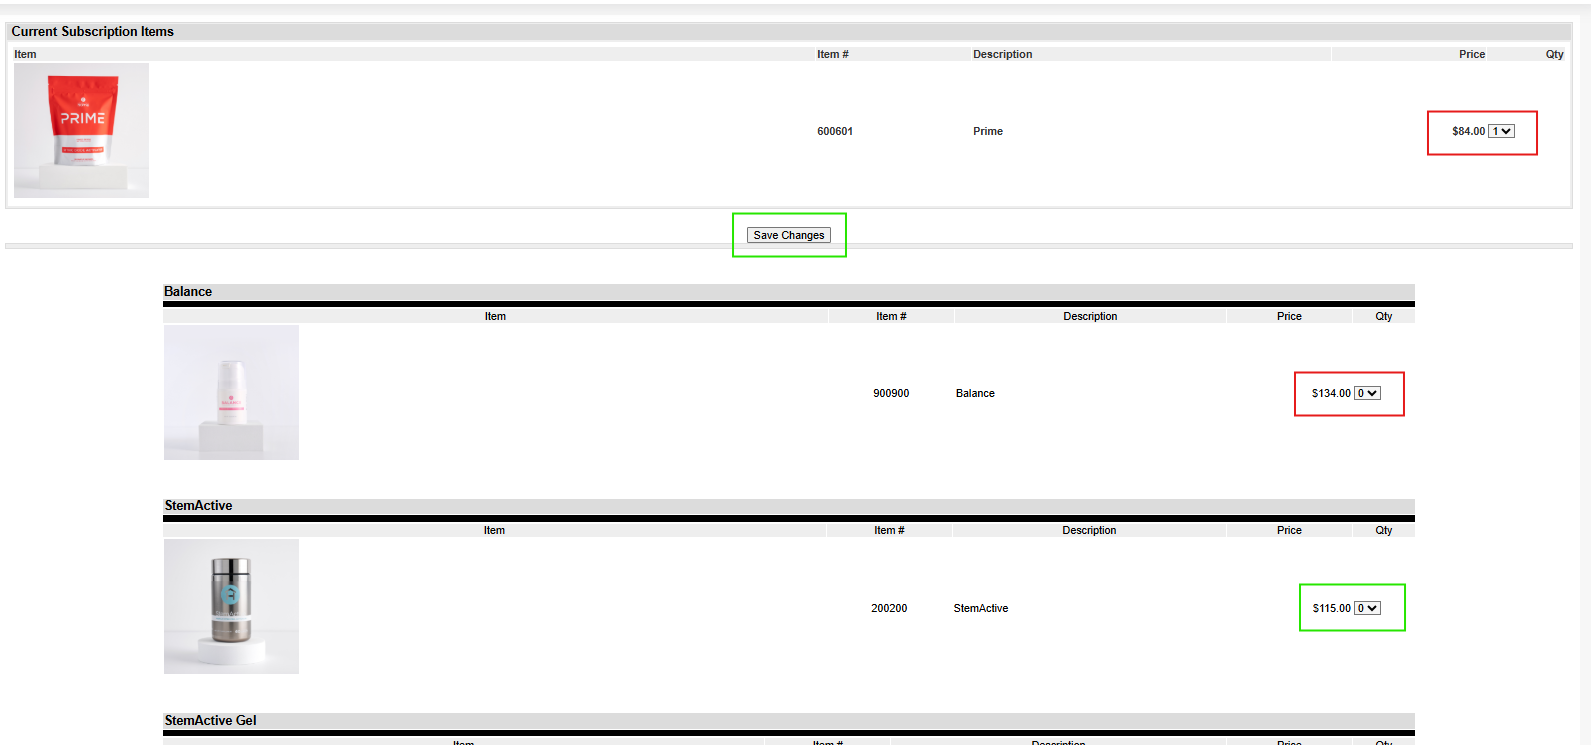Click the StemActive description text

(981, 608)
